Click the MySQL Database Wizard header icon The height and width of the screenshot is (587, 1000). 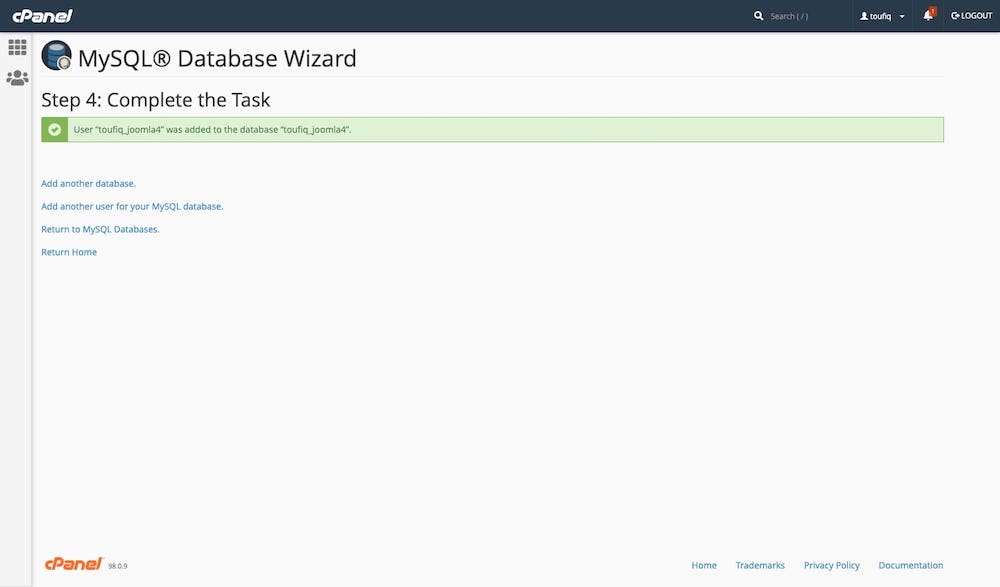point(56,57)
